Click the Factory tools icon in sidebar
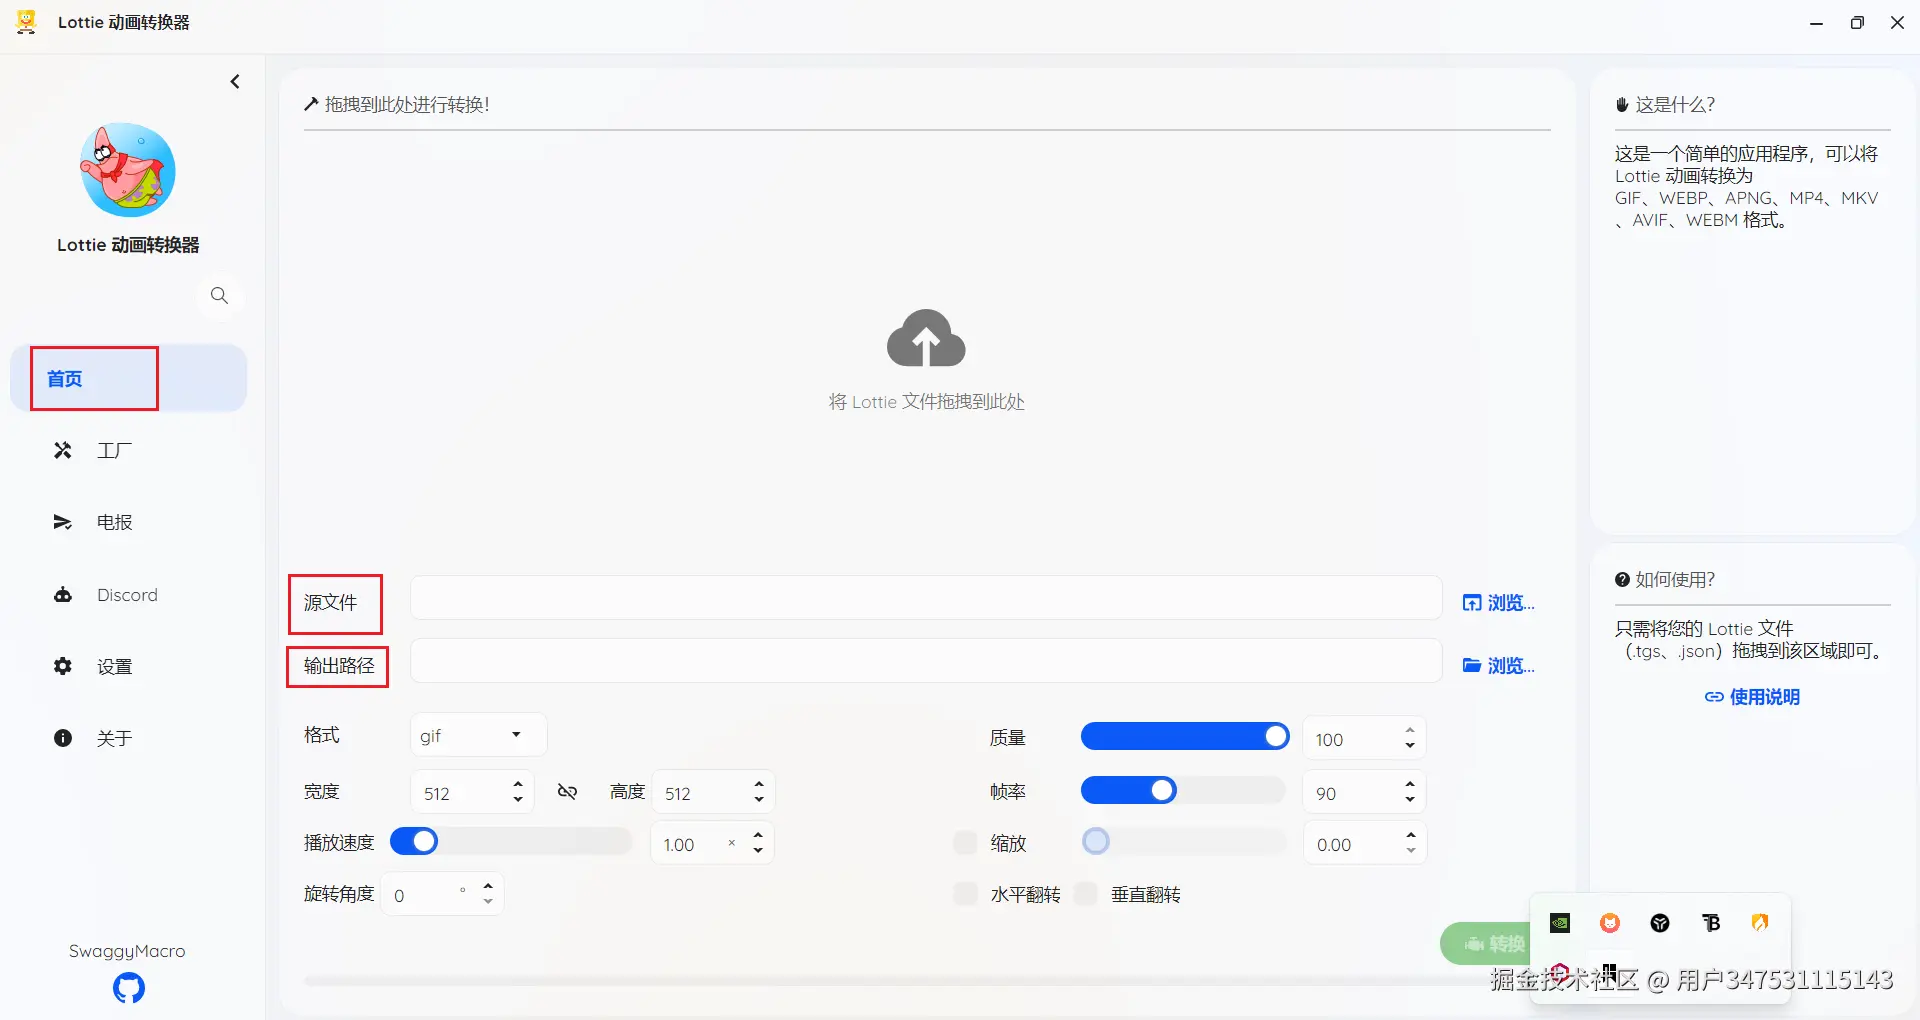The width and height of the screenshot is (1920, 1020). click(x=63, y=450)
